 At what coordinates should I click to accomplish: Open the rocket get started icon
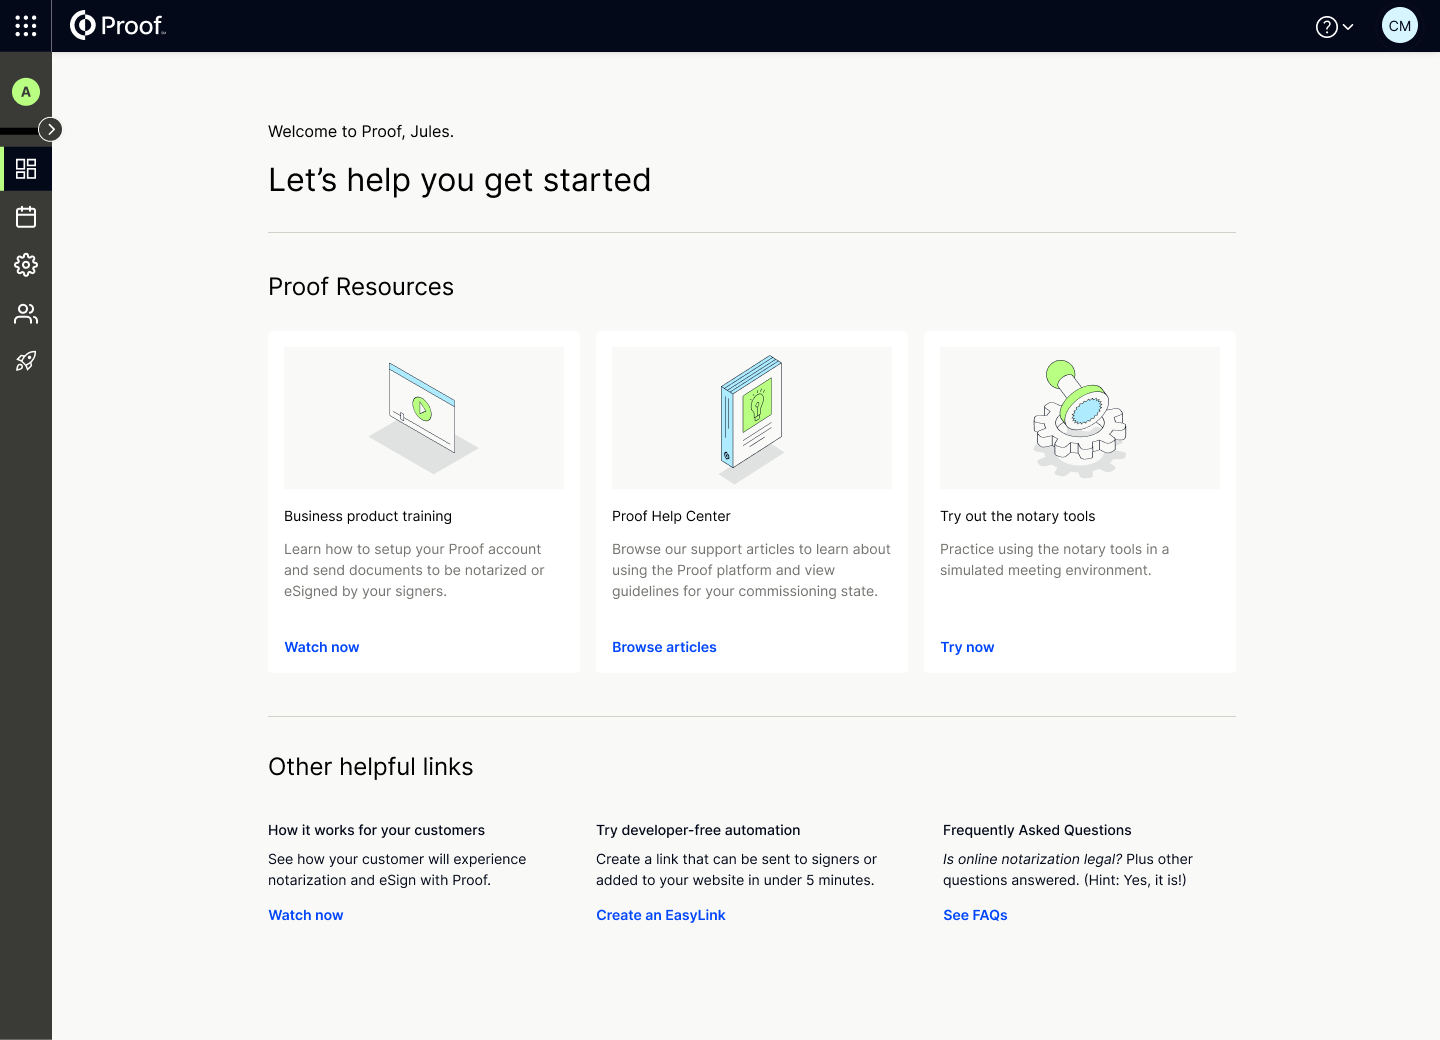pos(26,361)
